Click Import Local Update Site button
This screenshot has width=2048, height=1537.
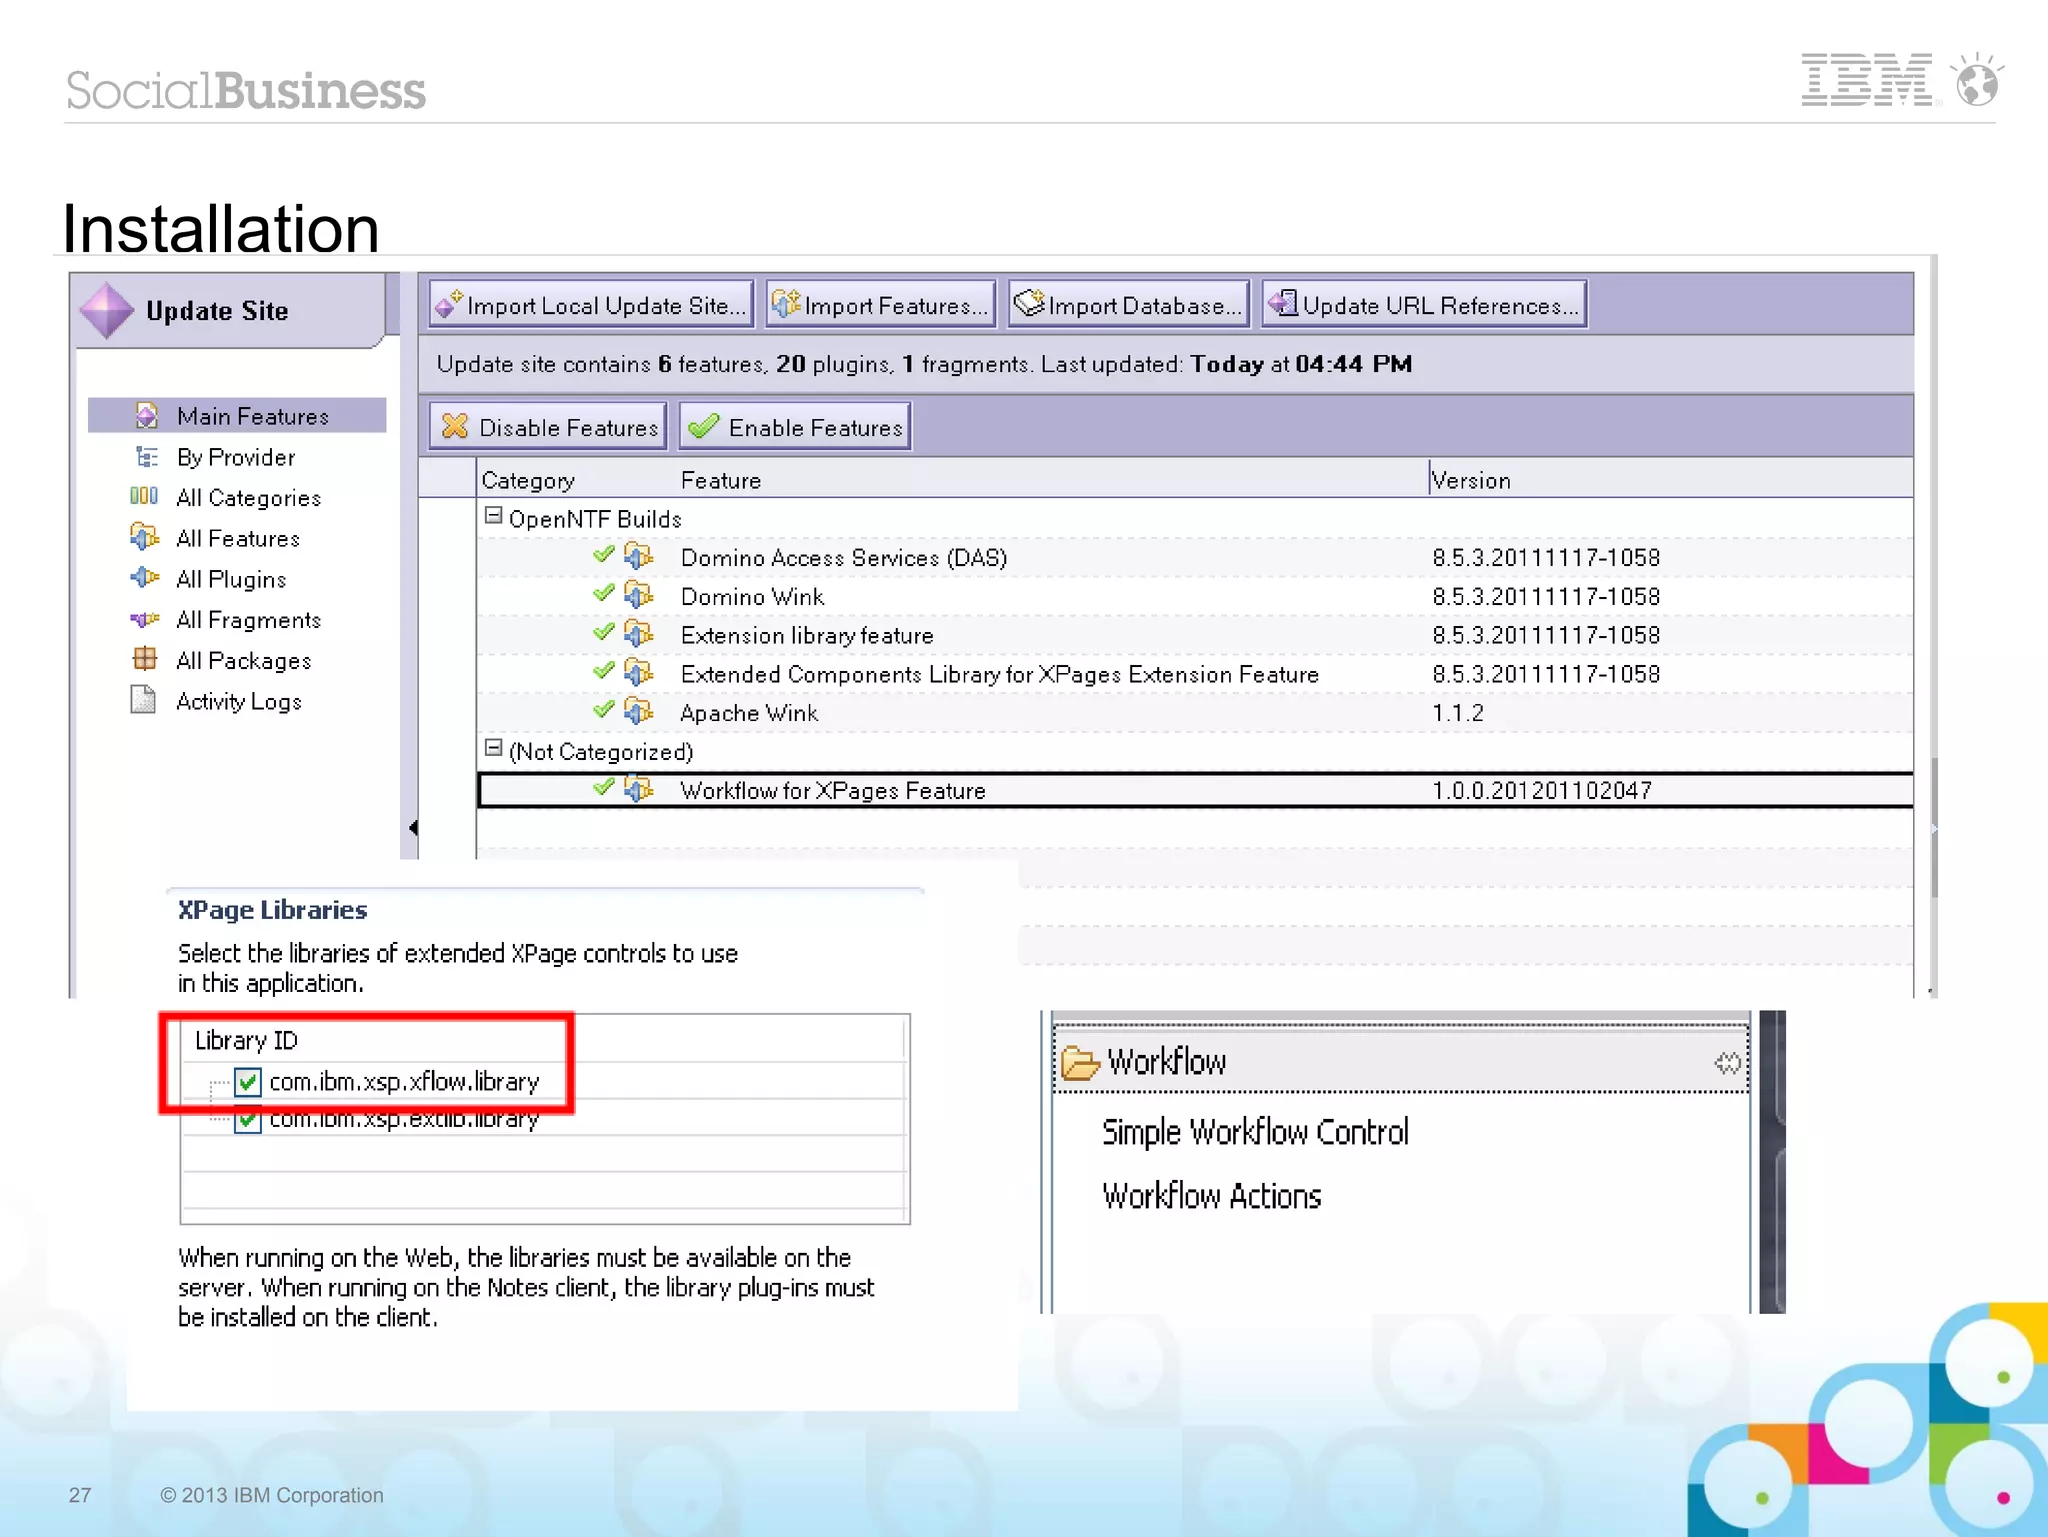click(x=591, y=305)
